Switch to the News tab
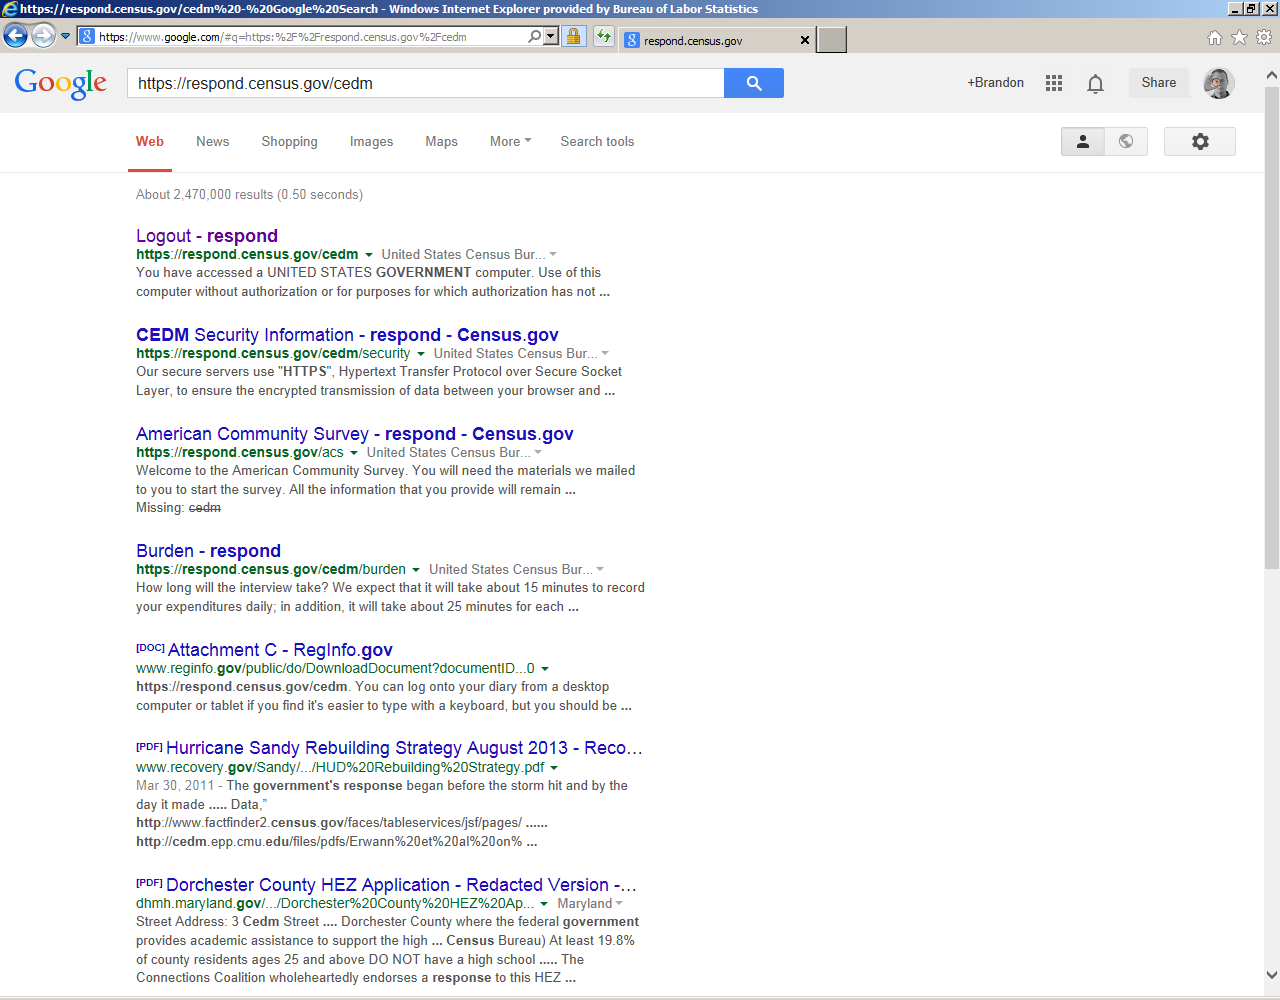Image resolution: width=1280 pixels, height=1000 pixels. point(213,142)
